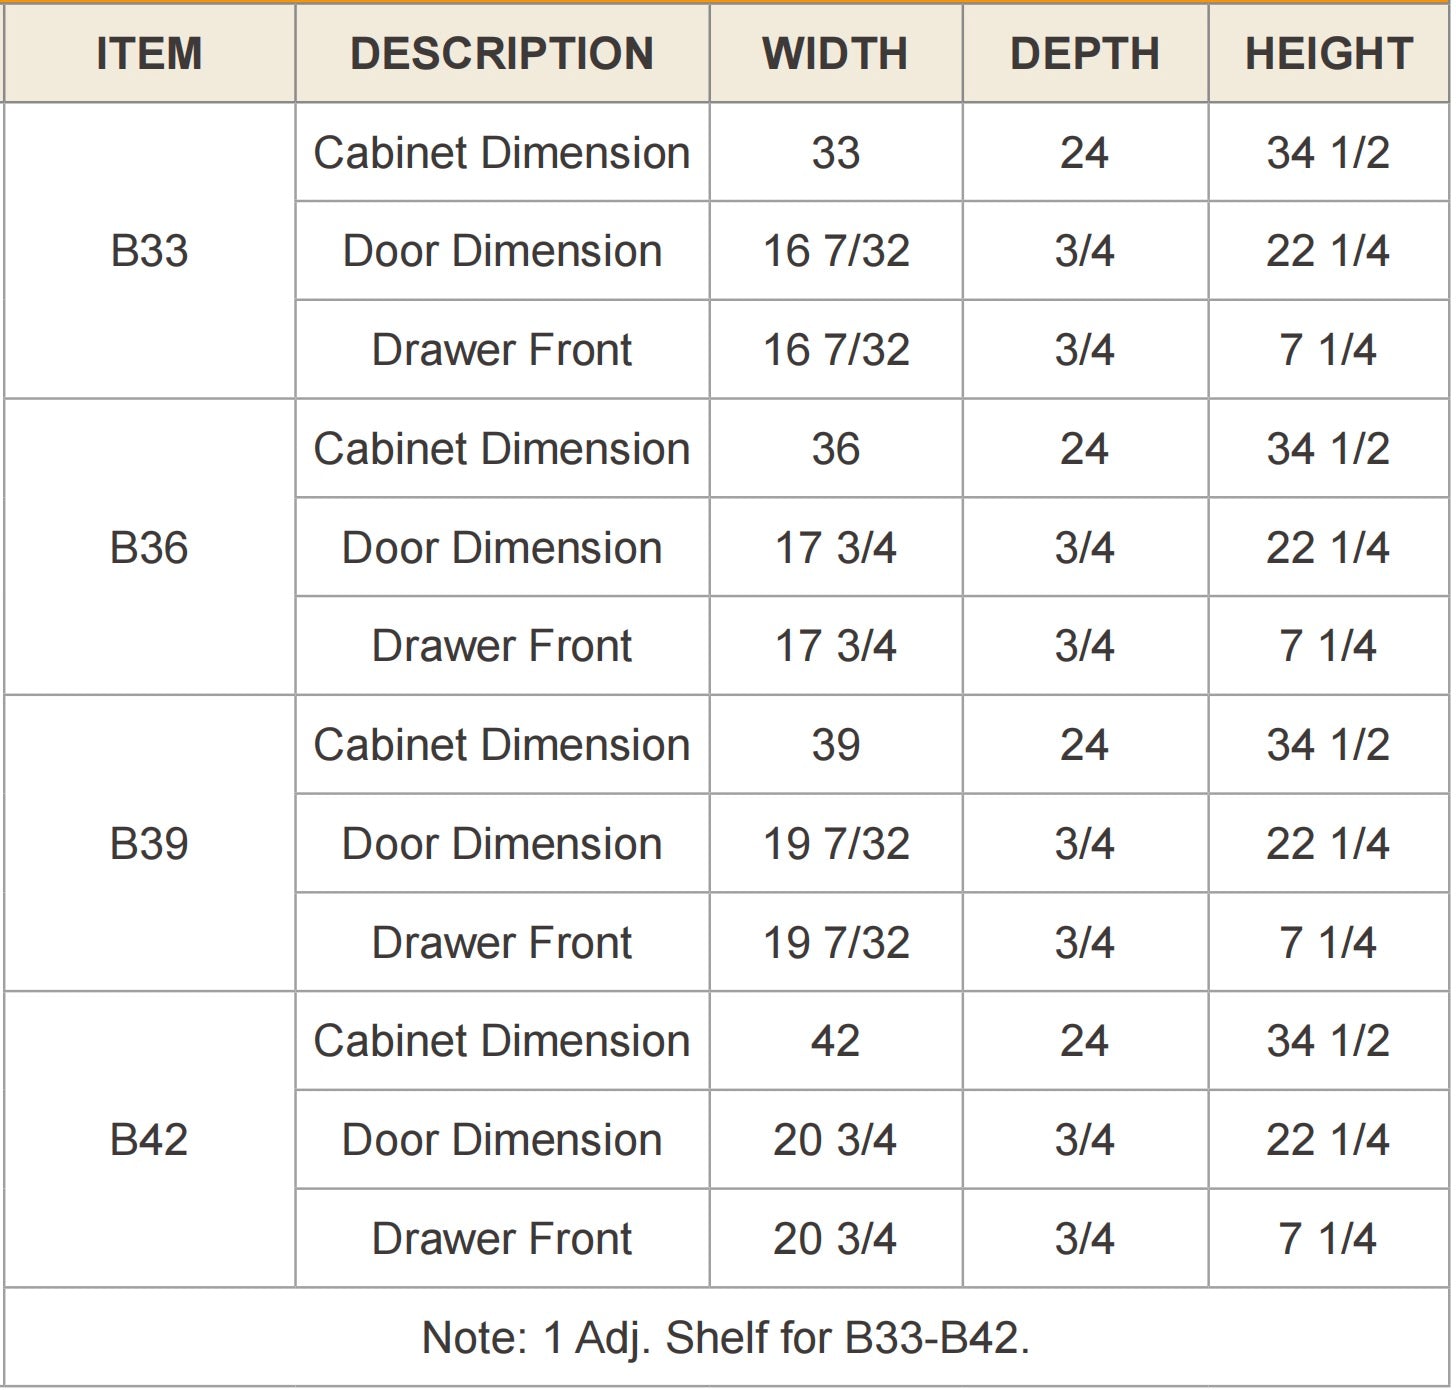Click the HEIGHT column header
Screen dimensions: 1456x1390
pyautogui.click(x=1329, y=54)
